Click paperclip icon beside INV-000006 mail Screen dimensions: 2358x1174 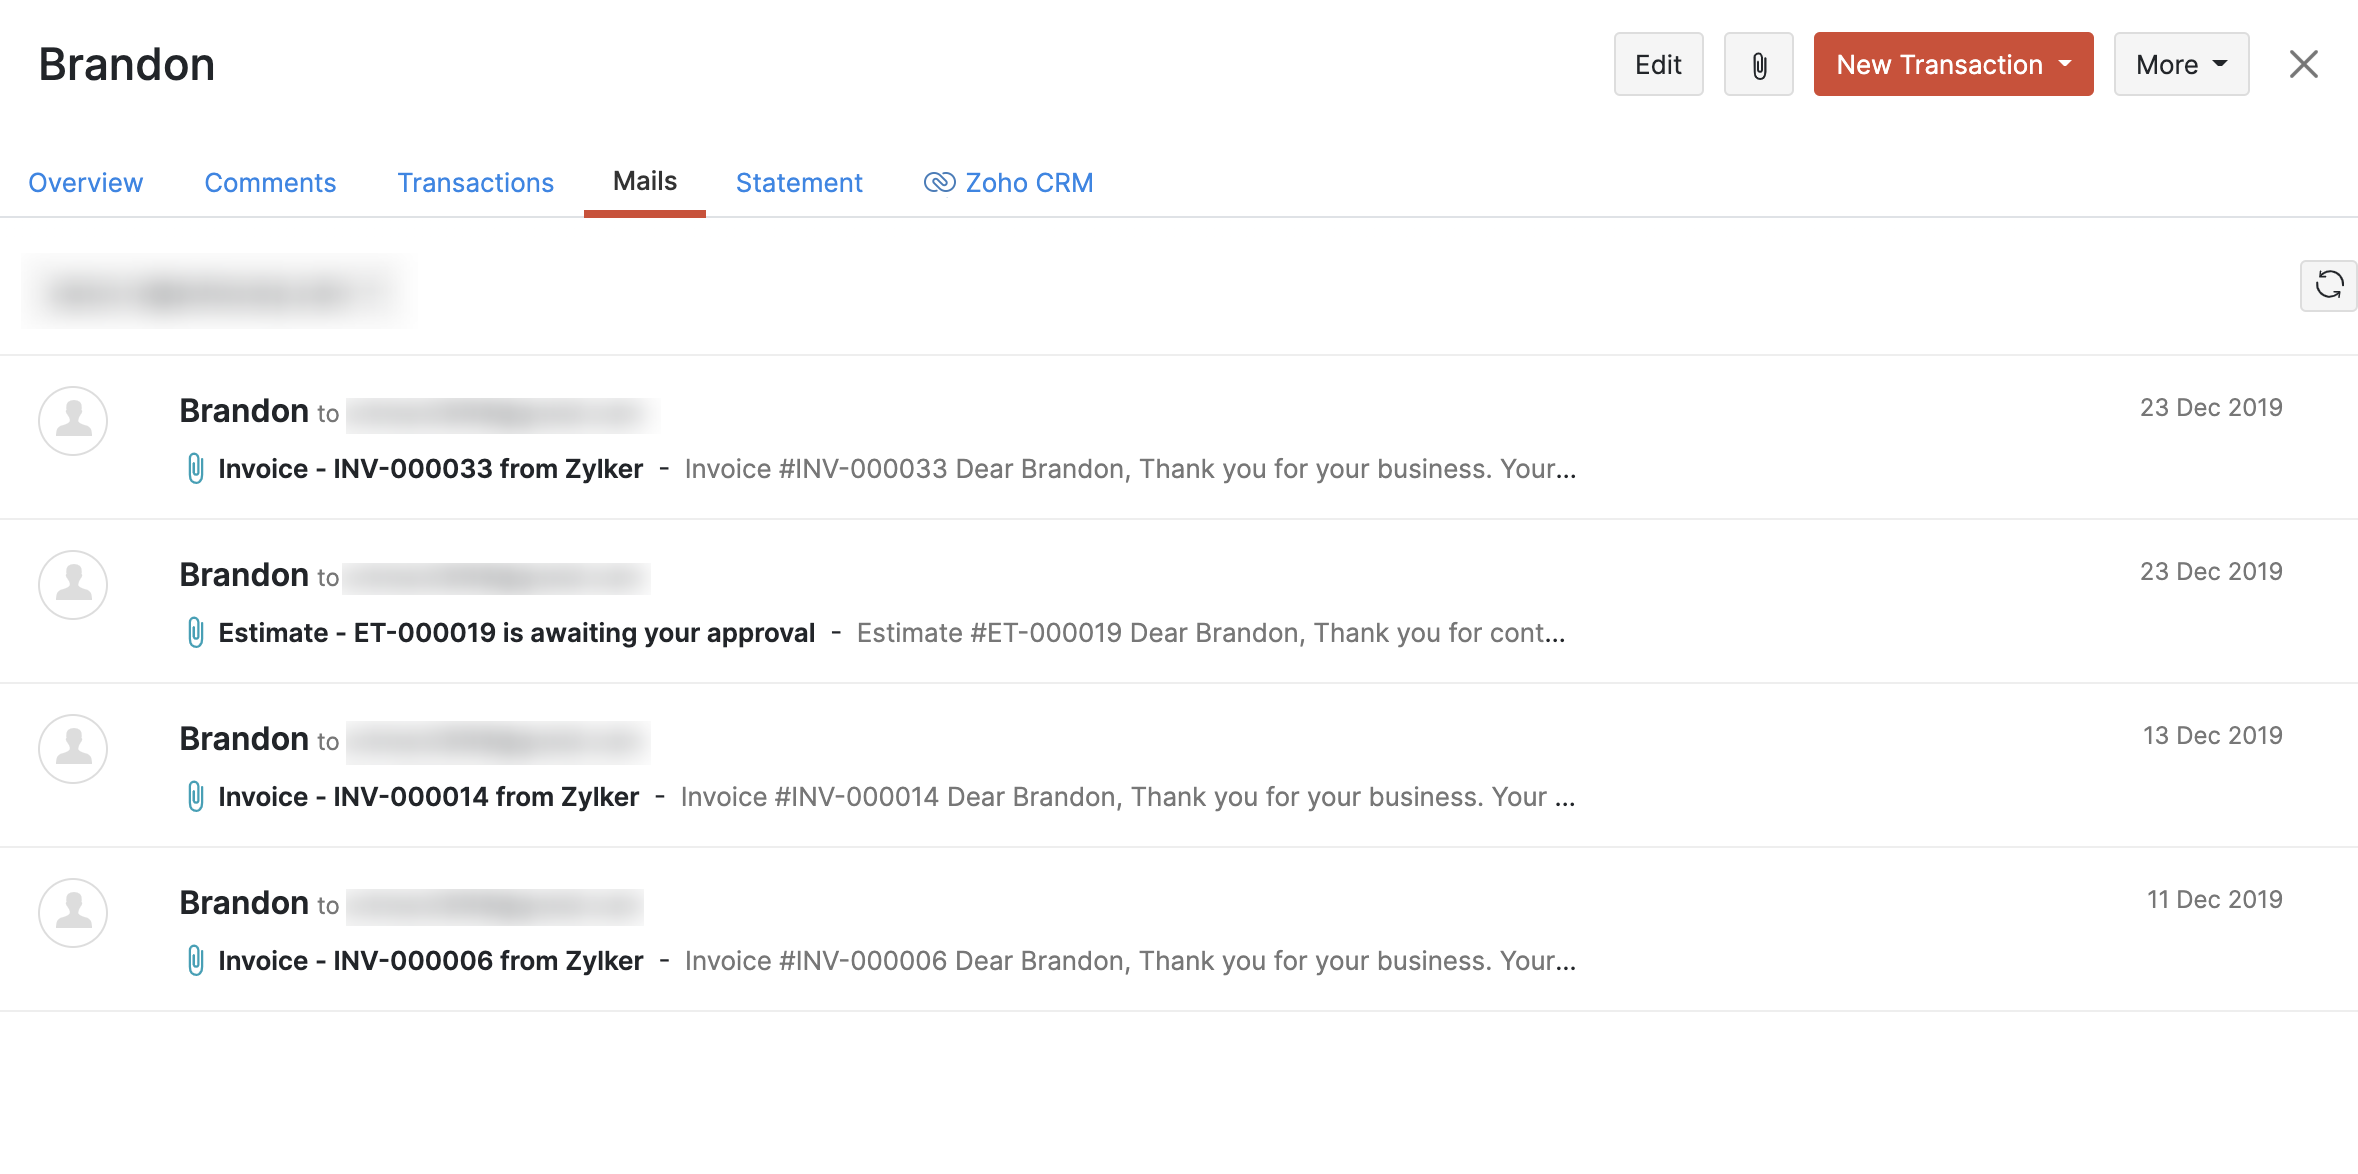pos(196,960)
